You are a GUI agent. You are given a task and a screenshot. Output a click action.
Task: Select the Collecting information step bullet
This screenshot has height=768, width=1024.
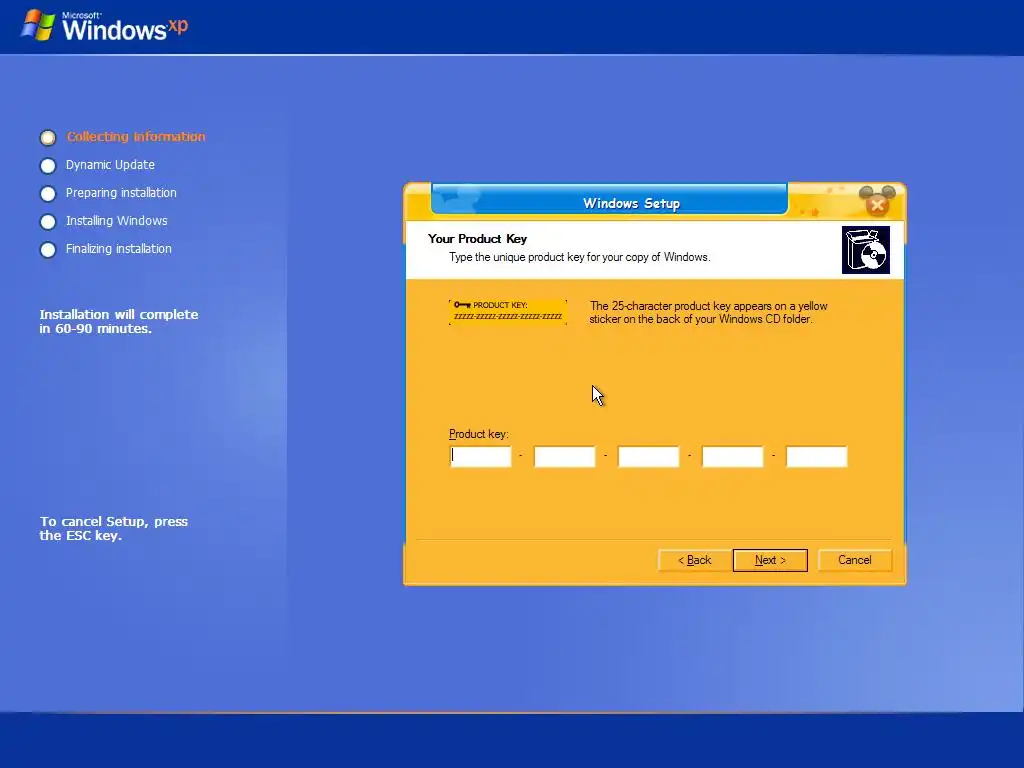48,138
